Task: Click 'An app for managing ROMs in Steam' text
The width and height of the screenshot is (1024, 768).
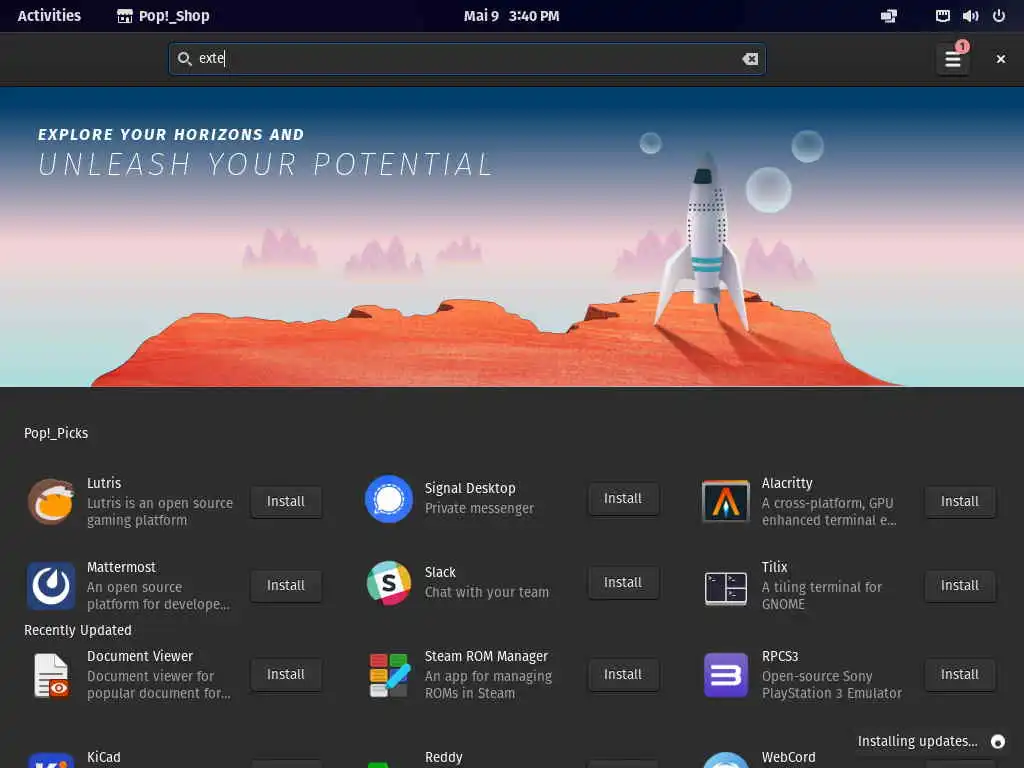Action: (488, 684)
